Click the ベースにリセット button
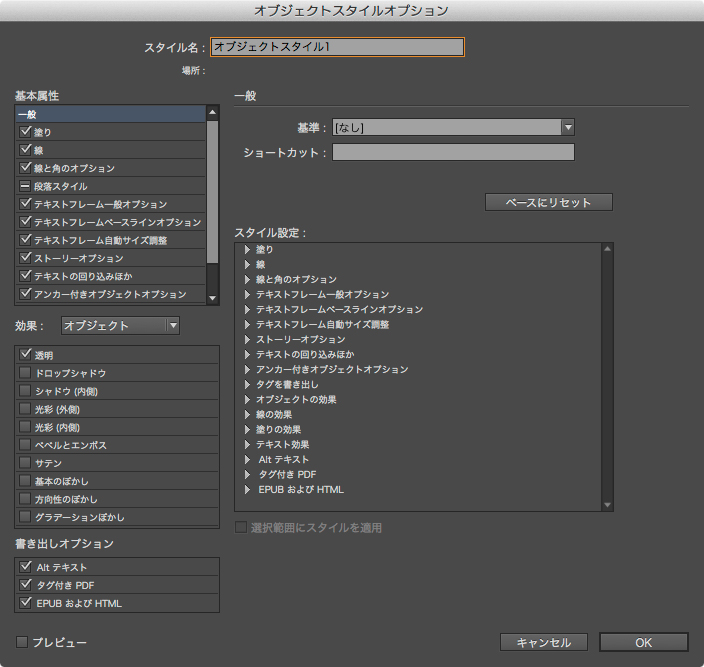 pyautogui.click(x=548, y=202)
